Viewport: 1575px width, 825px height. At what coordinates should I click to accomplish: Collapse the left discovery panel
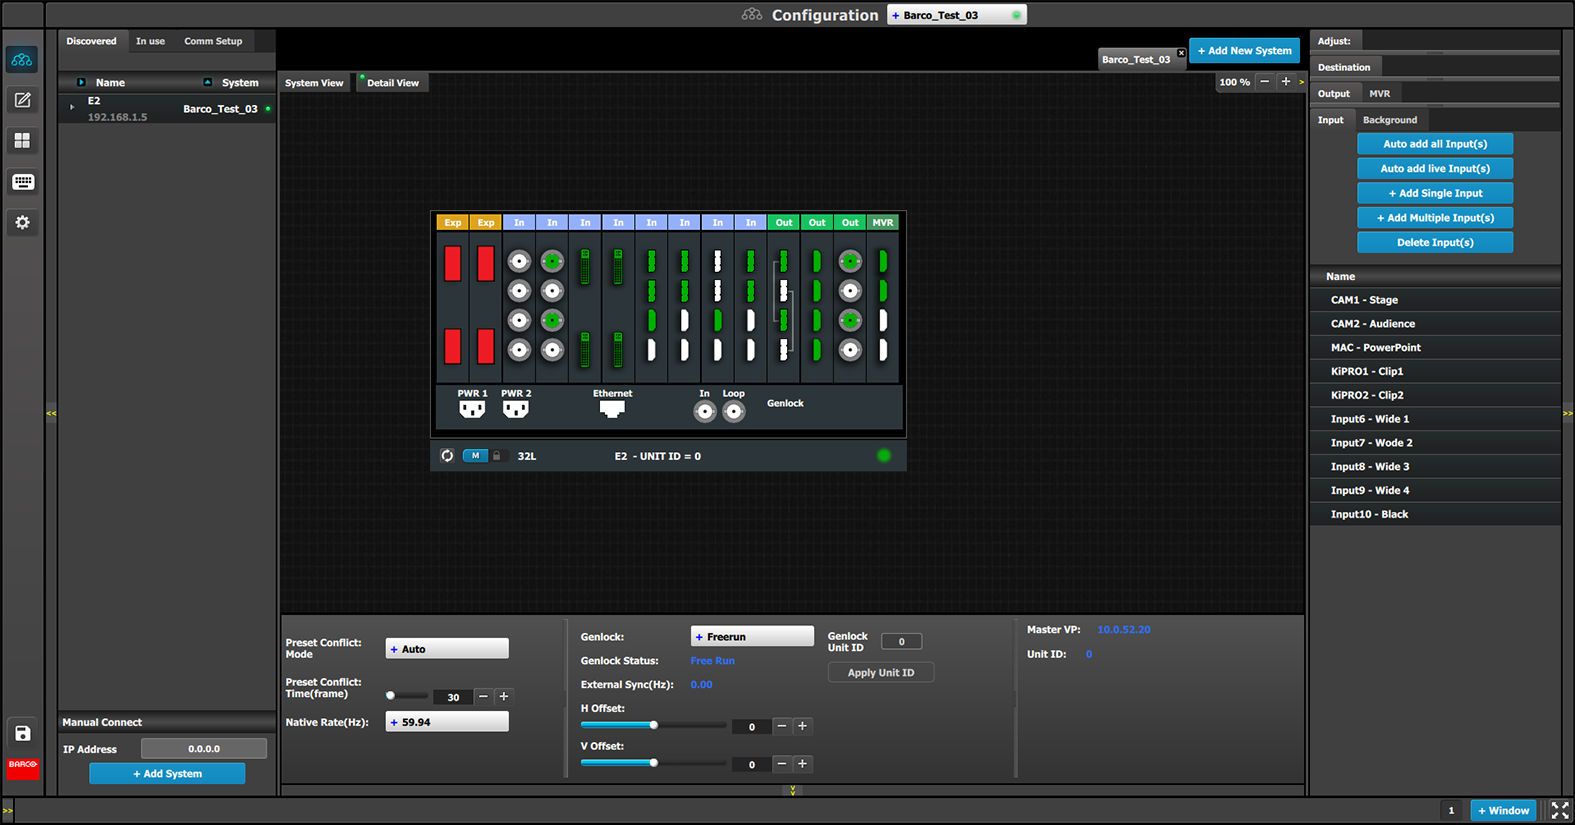[51, 413]
